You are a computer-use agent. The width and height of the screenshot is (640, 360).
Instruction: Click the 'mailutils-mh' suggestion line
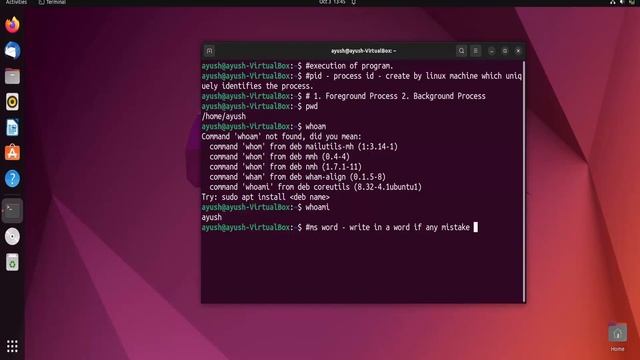[303, 147]
